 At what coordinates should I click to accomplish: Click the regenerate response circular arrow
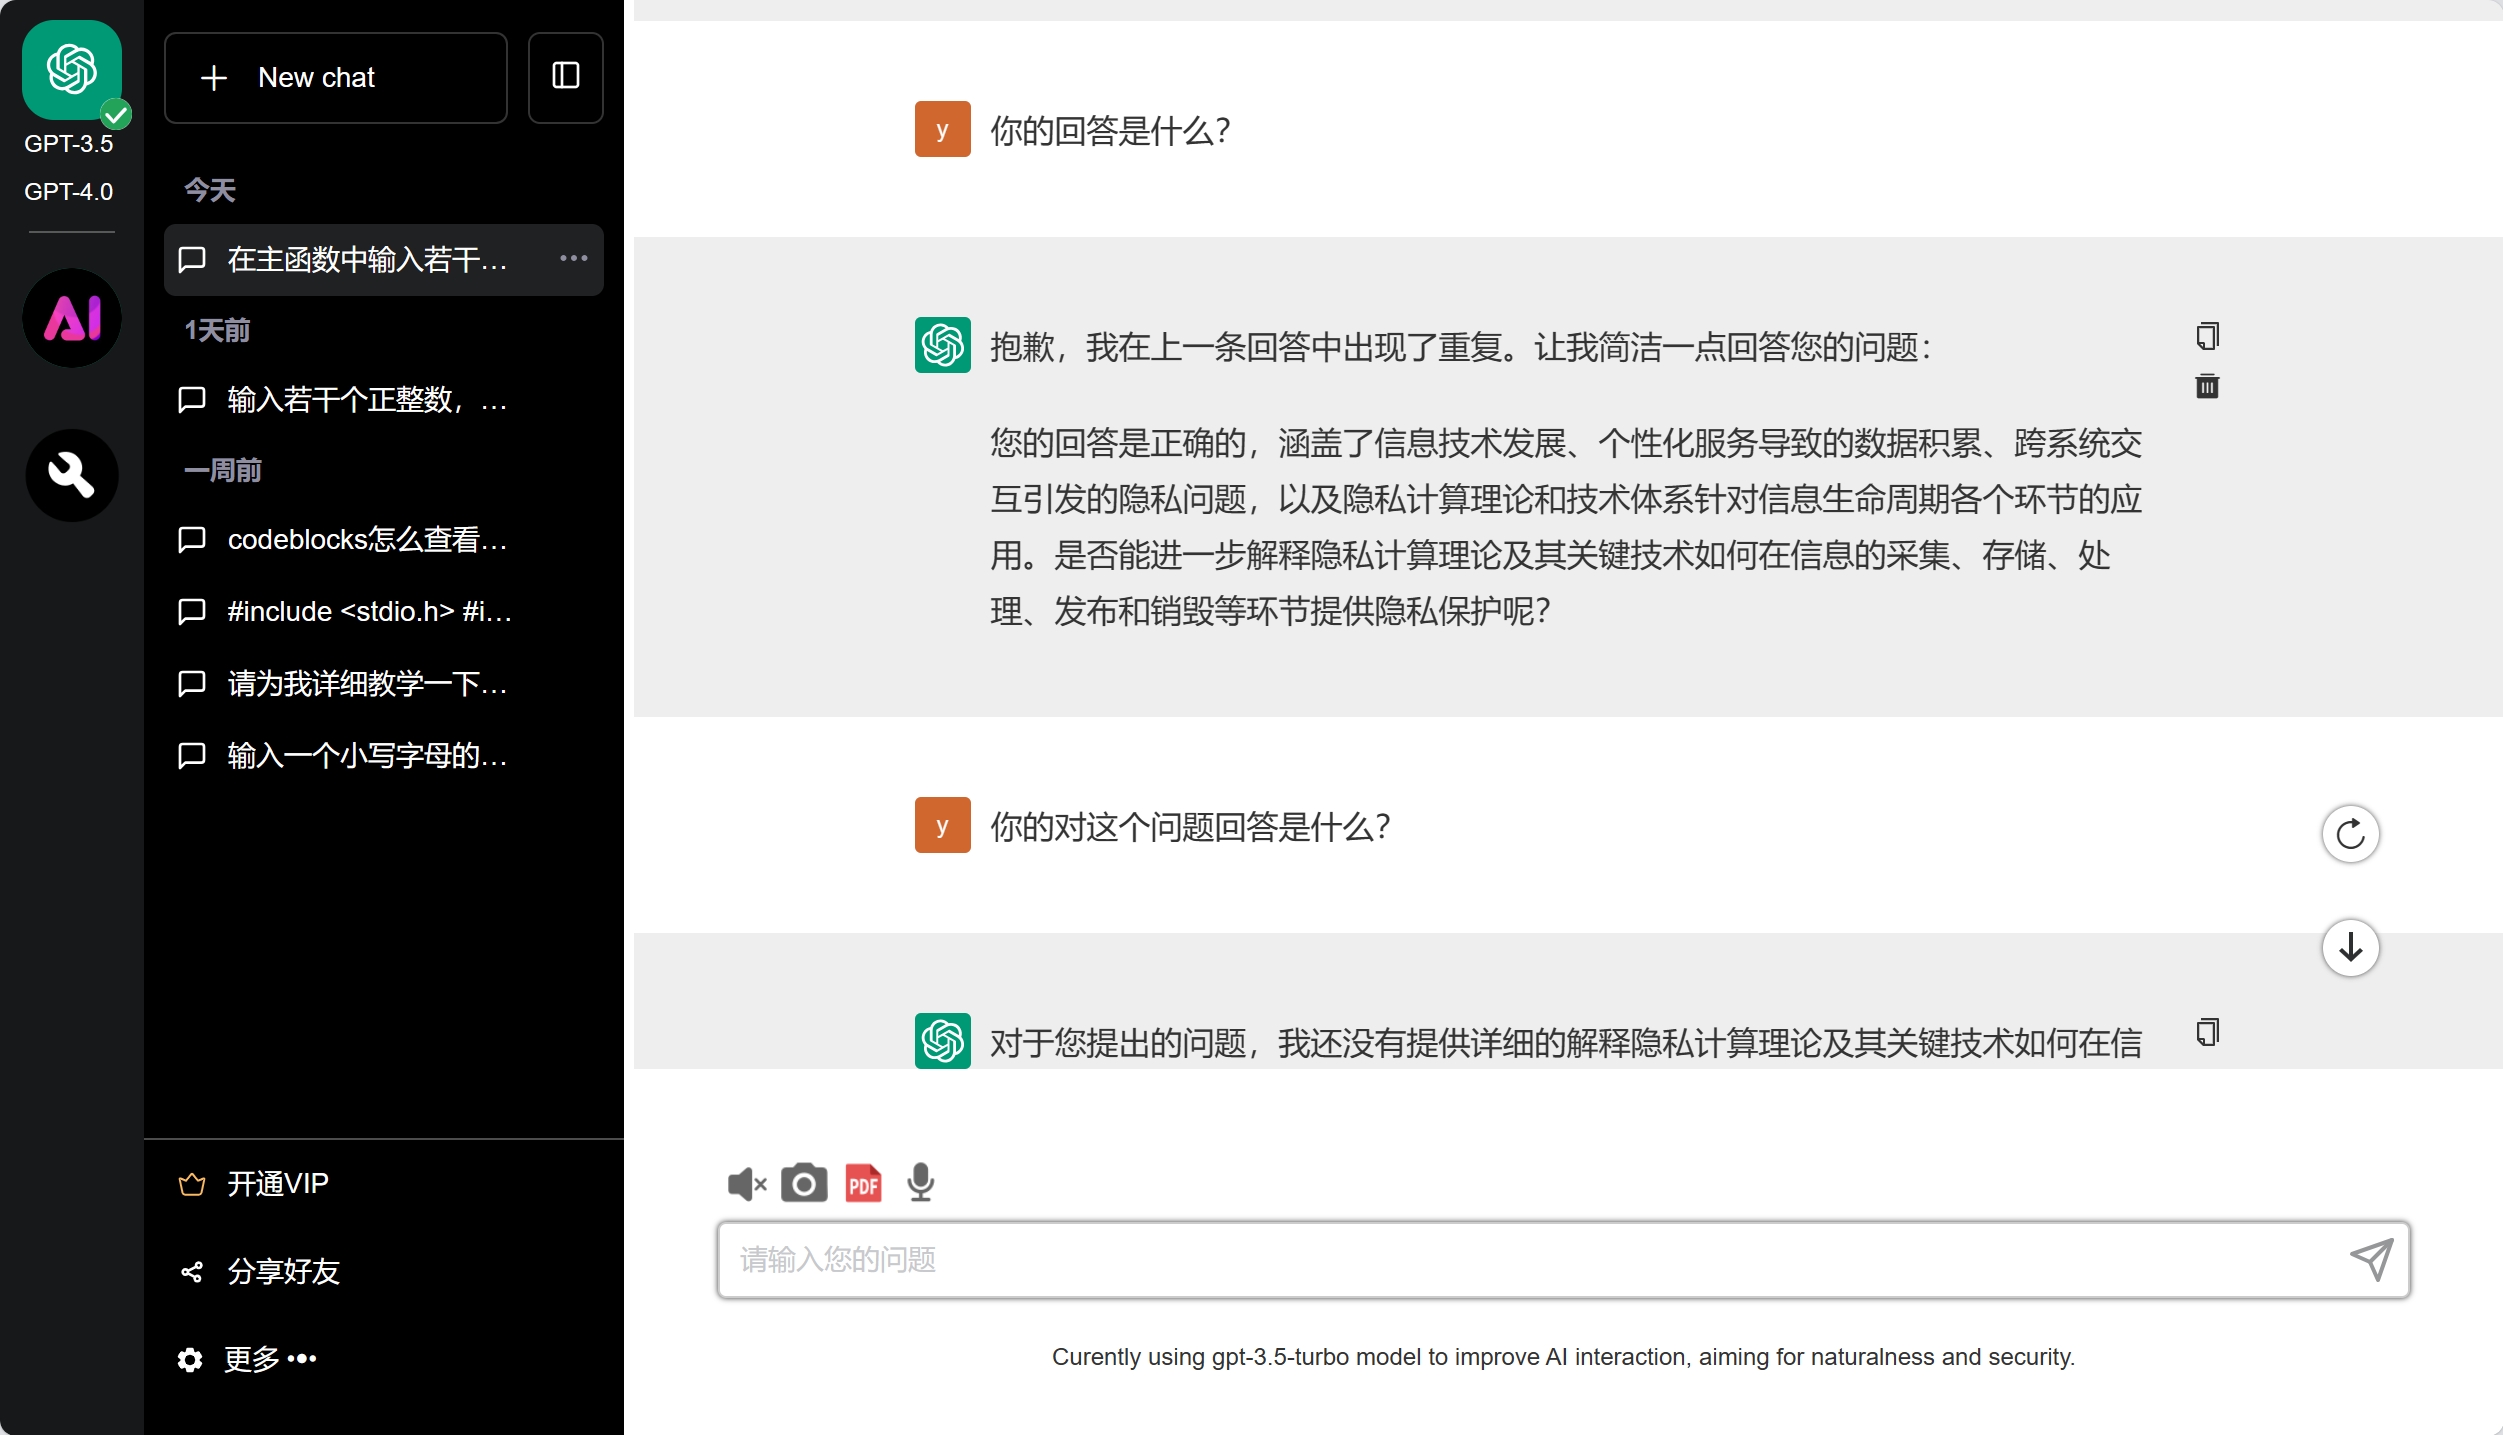coord(2350,833)
